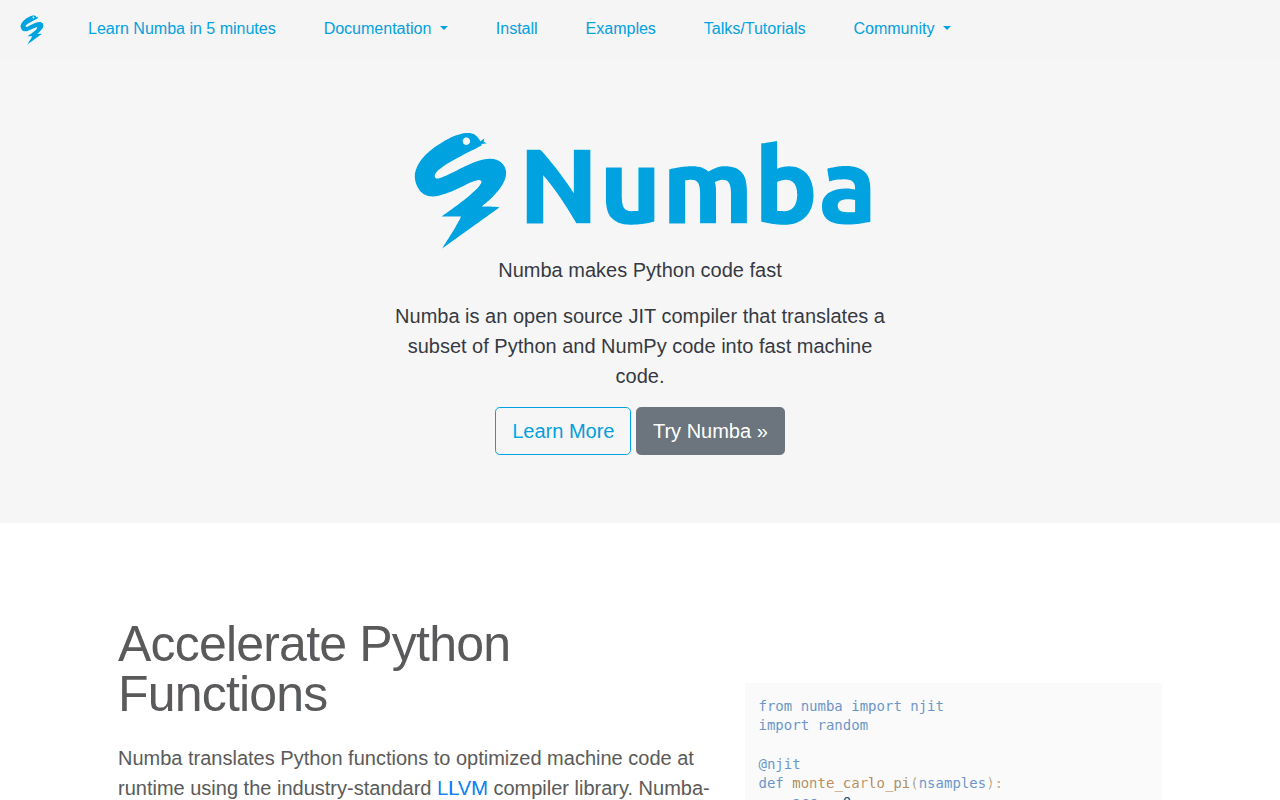Image resolution: width=1280 pixels, height=800 pixels.
Task: Go to the Install page
Action: tap(517, 29)
